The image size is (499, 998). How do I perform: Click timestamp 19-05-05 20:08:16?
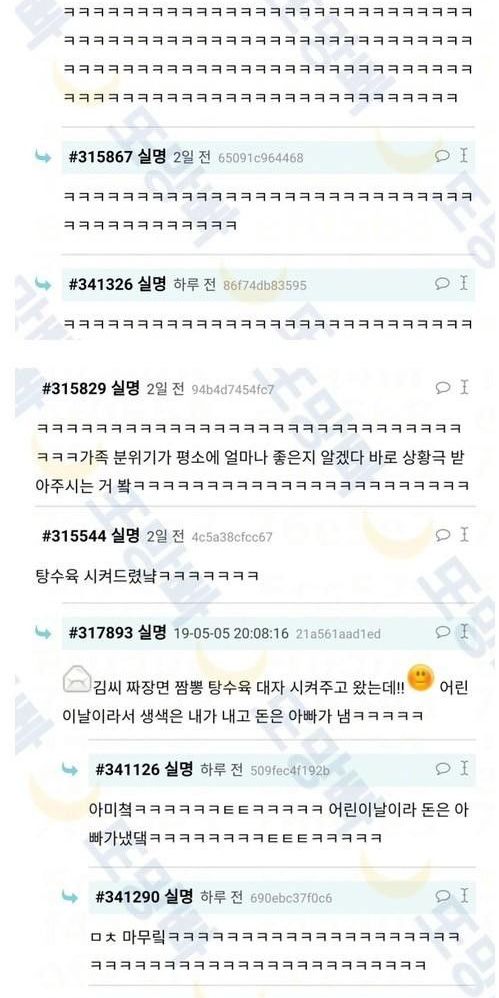point(231,633)
